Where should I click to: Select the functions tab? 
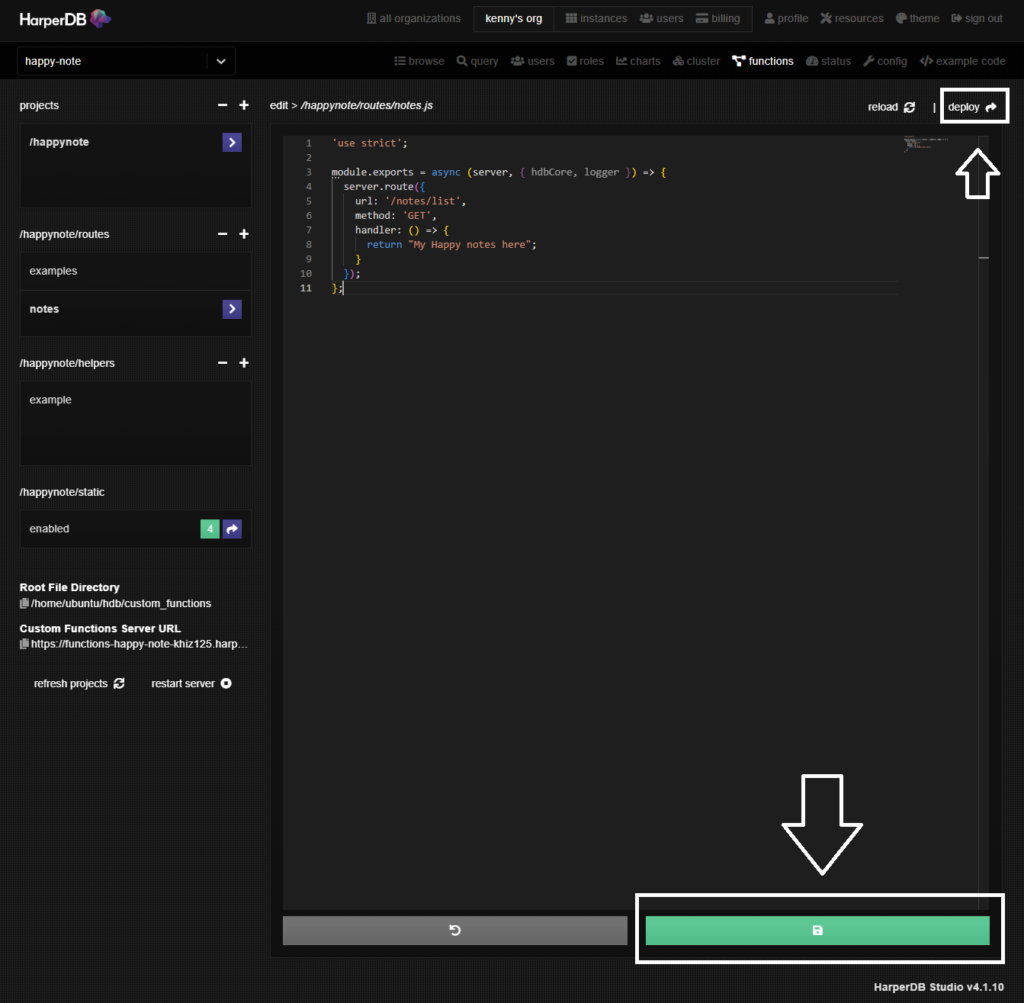coord(763,61)
